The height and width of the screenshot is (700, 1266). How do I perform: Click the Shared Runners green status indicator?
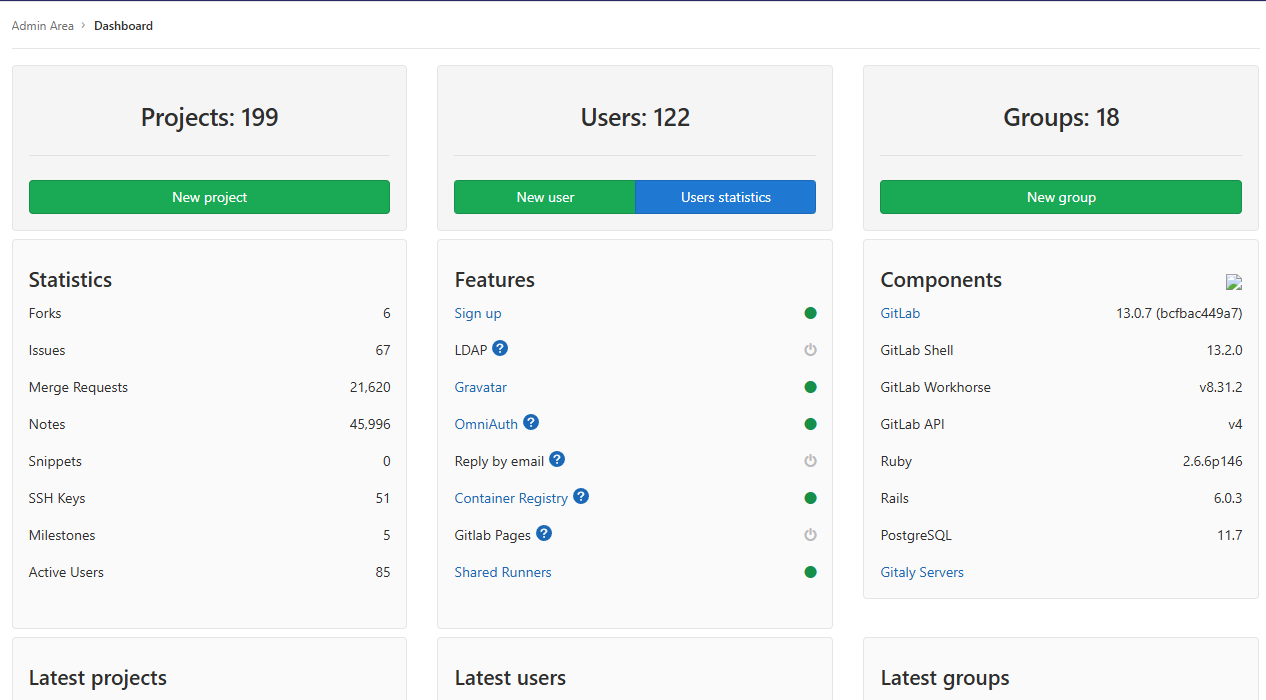[x=811, y=572]
